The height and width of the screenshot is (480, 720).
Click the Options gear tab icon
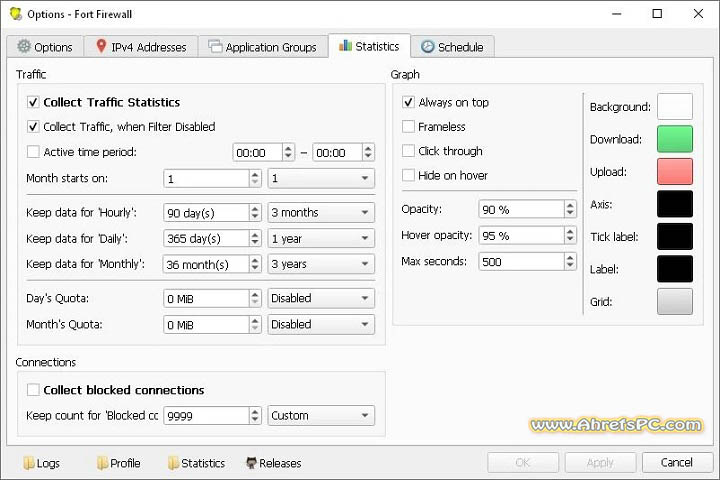(x=24, y=47)
